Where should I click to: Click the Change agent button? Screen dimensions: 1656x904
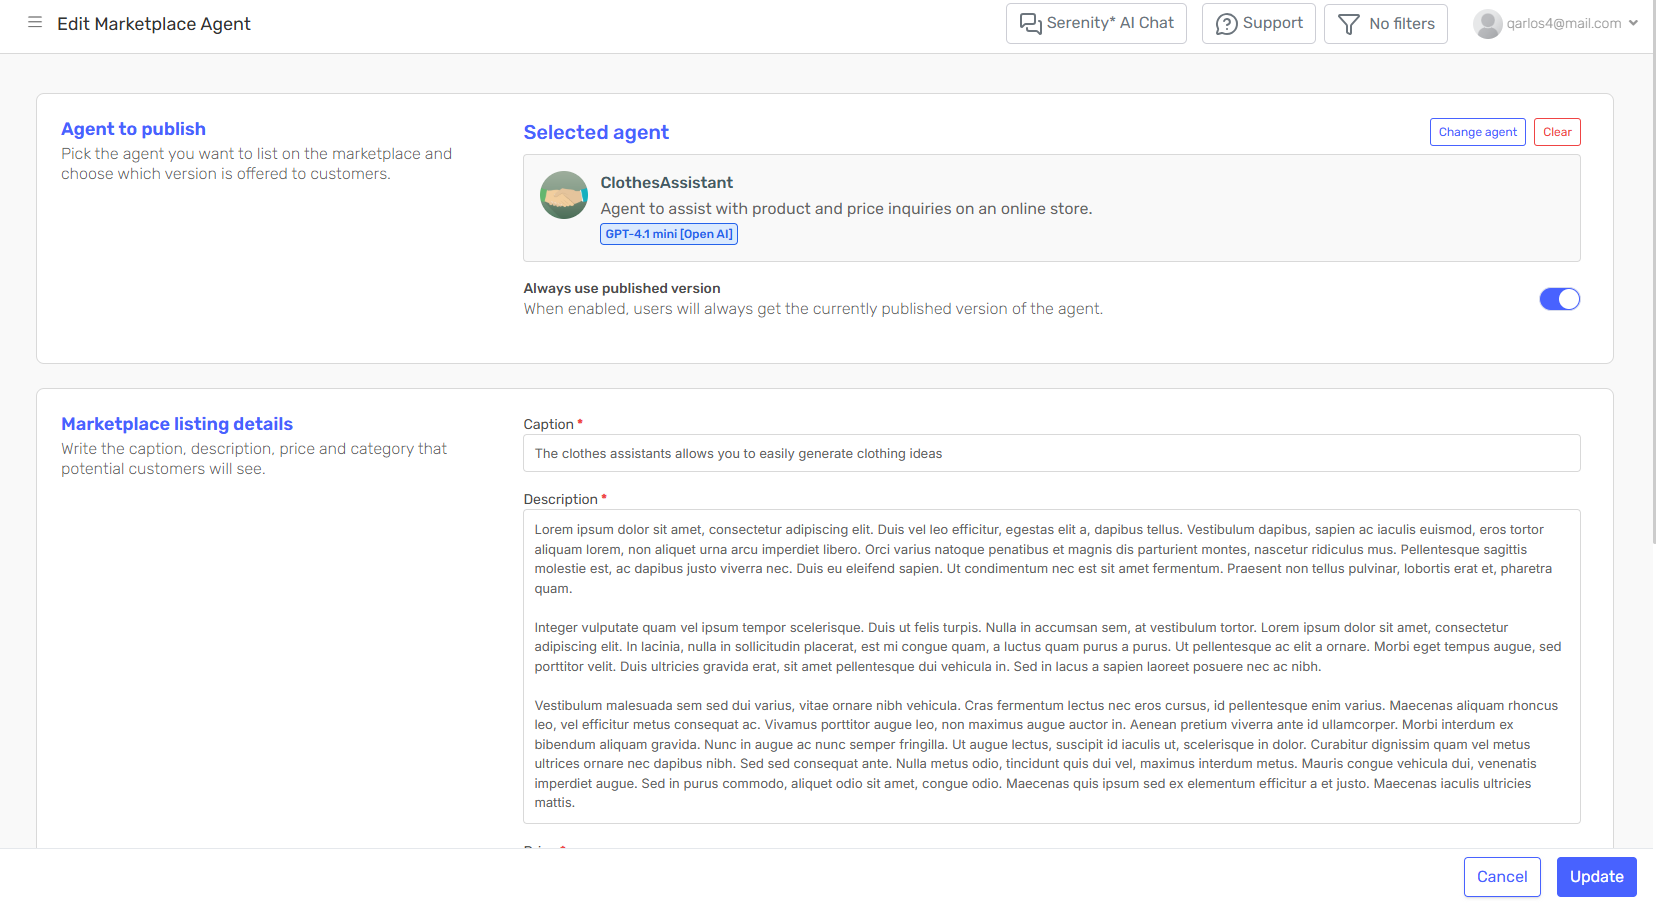coord(1477,132)
